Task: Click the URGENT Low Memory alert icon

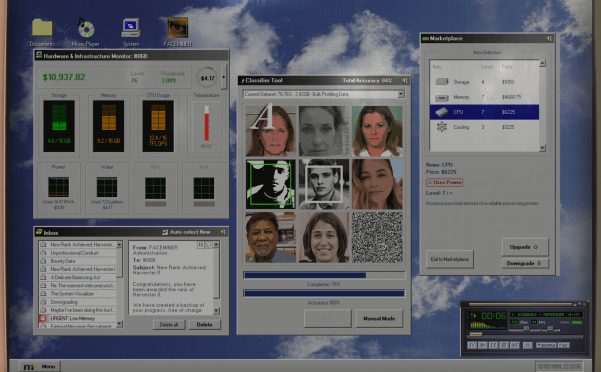Action: (43, 318)
